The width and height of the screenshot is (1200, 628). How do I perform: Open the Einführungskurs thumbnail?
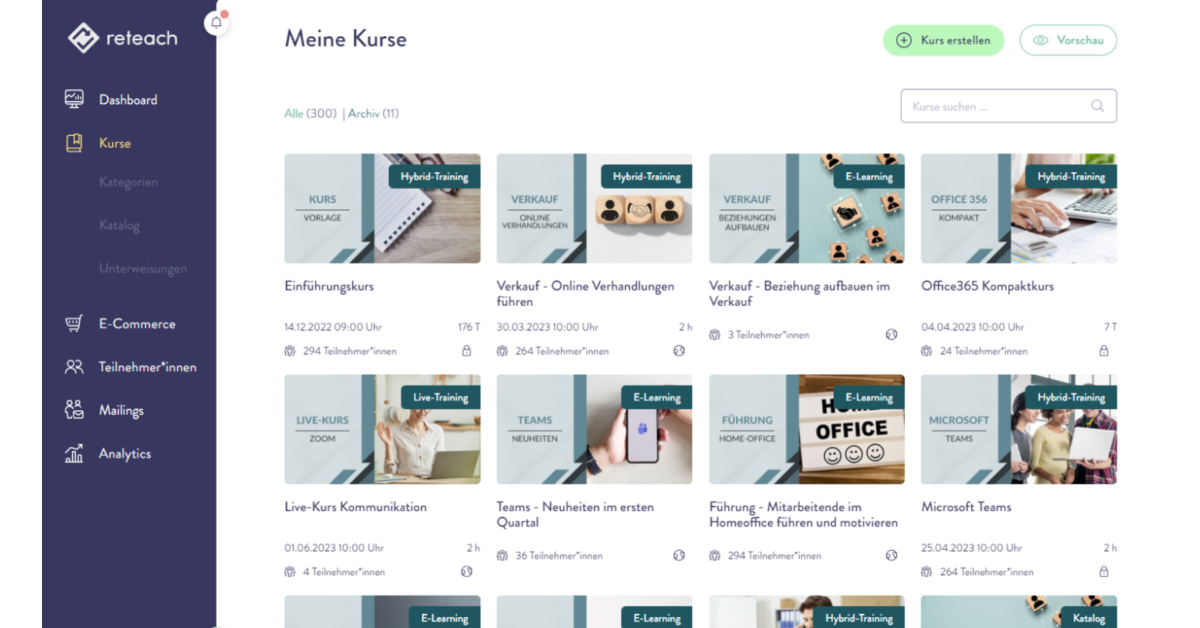382,208
